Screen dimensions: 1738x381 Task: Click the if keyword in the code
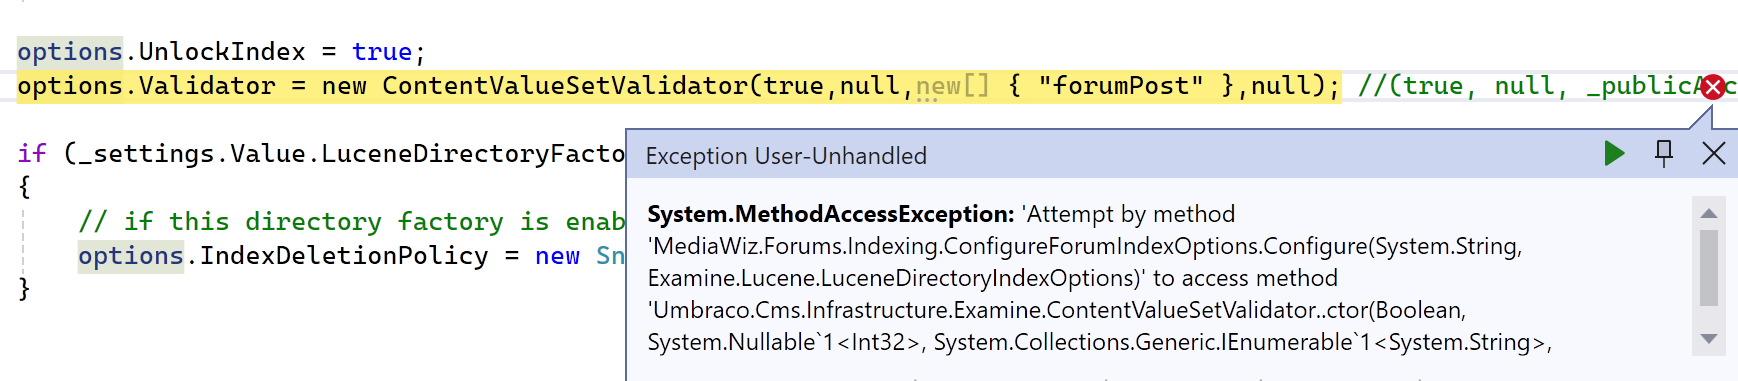point(32,153)
